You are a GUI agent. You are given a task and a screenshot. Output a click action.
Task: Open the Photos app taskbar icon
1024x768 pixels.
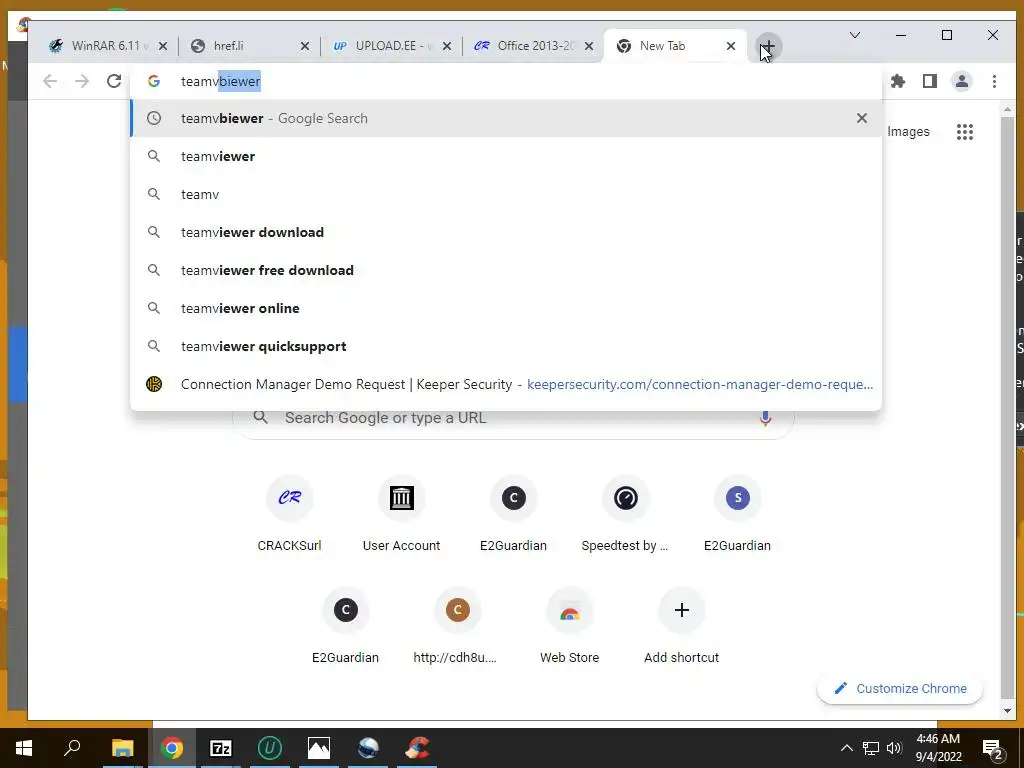click(319, 748)
